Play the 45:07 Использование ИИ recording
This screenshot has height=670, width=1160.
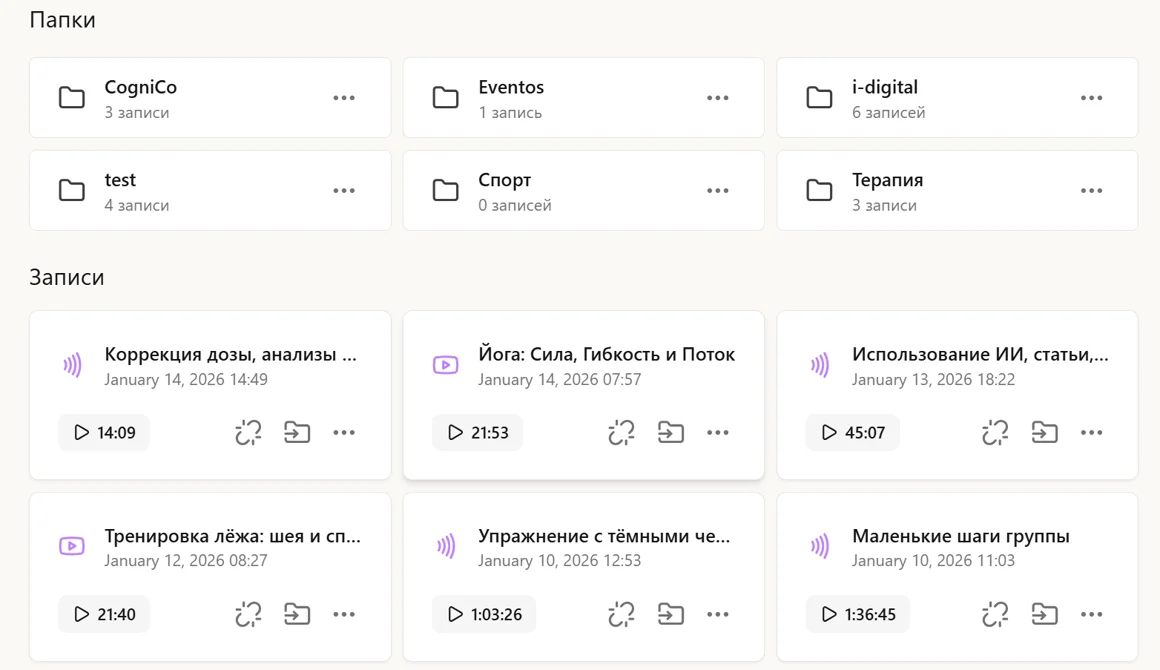pos(852,433)
